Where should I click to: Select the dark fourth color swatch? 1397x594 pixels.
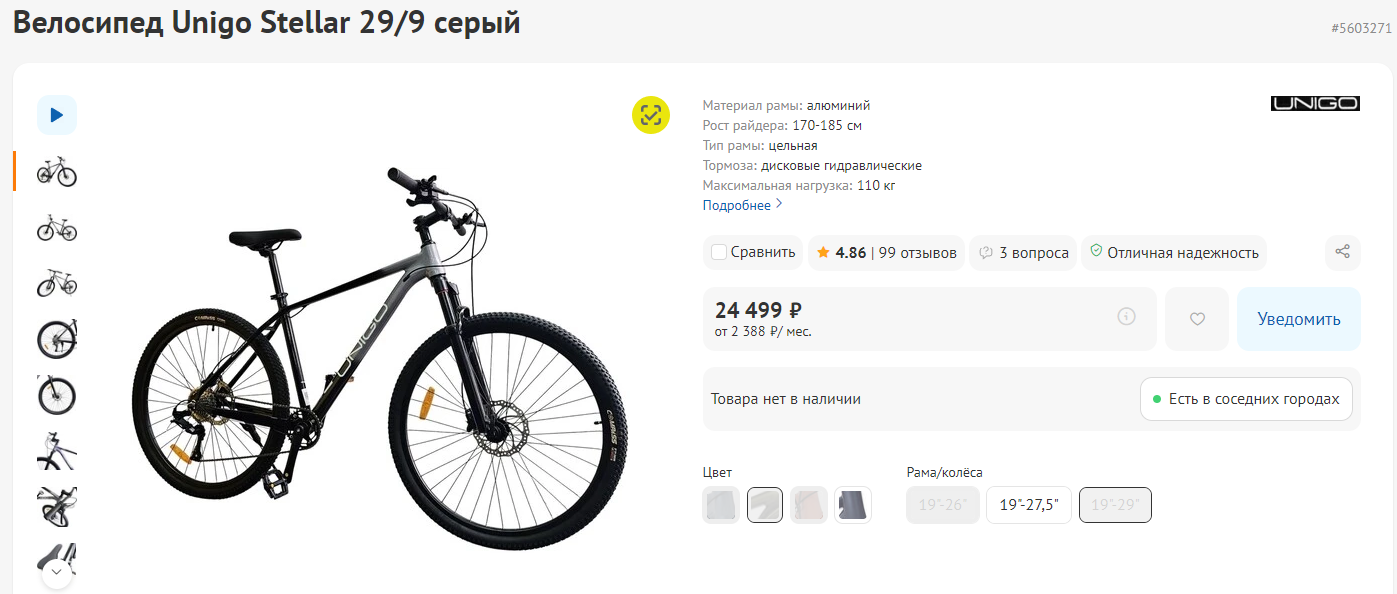coord(853,505)
